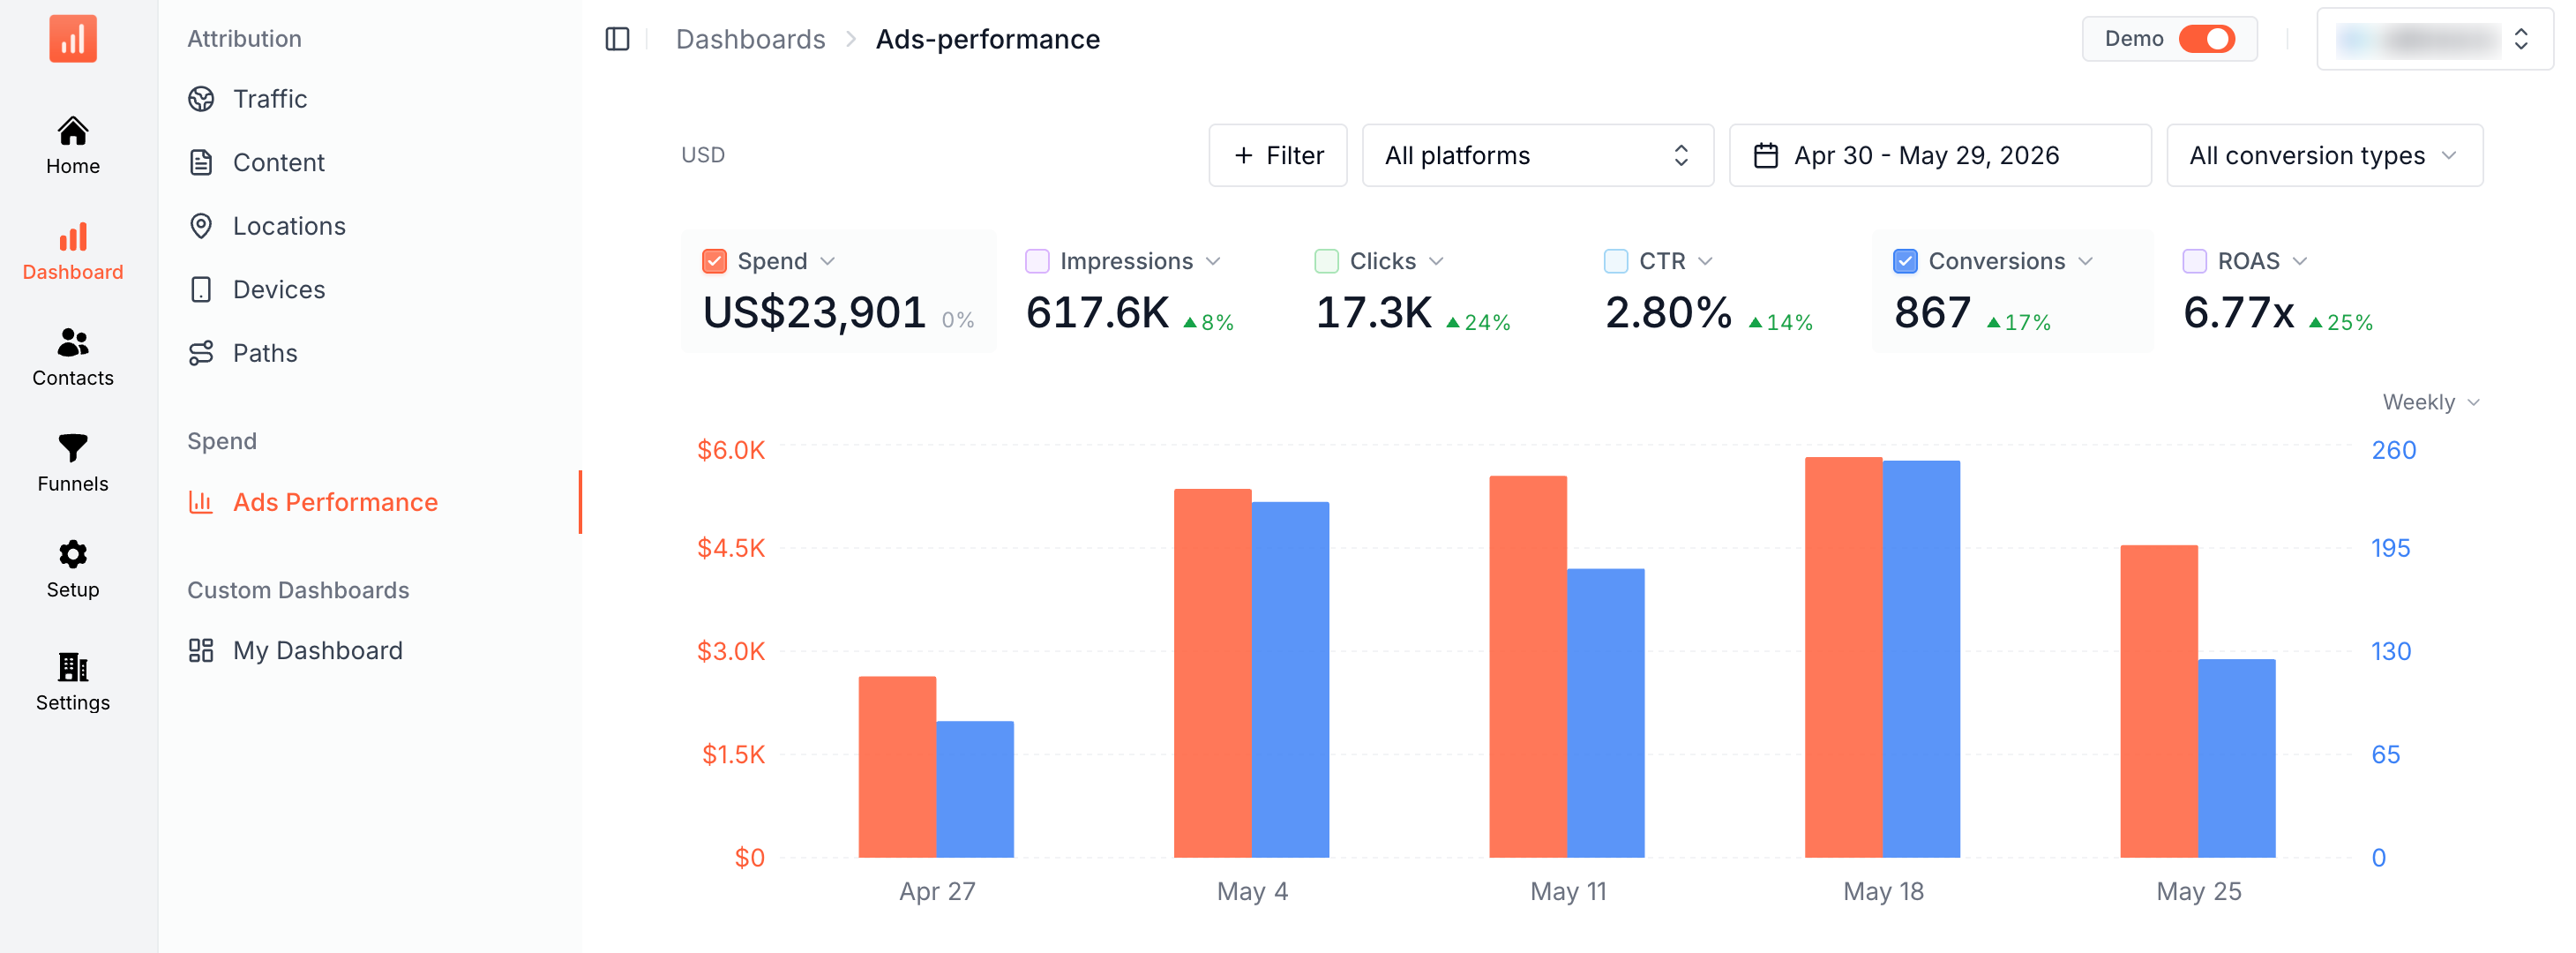This screenshot has width=2576, height=953.
Task: Uncheck the Spend metric checkbox
Action: [x=714, y=261]
